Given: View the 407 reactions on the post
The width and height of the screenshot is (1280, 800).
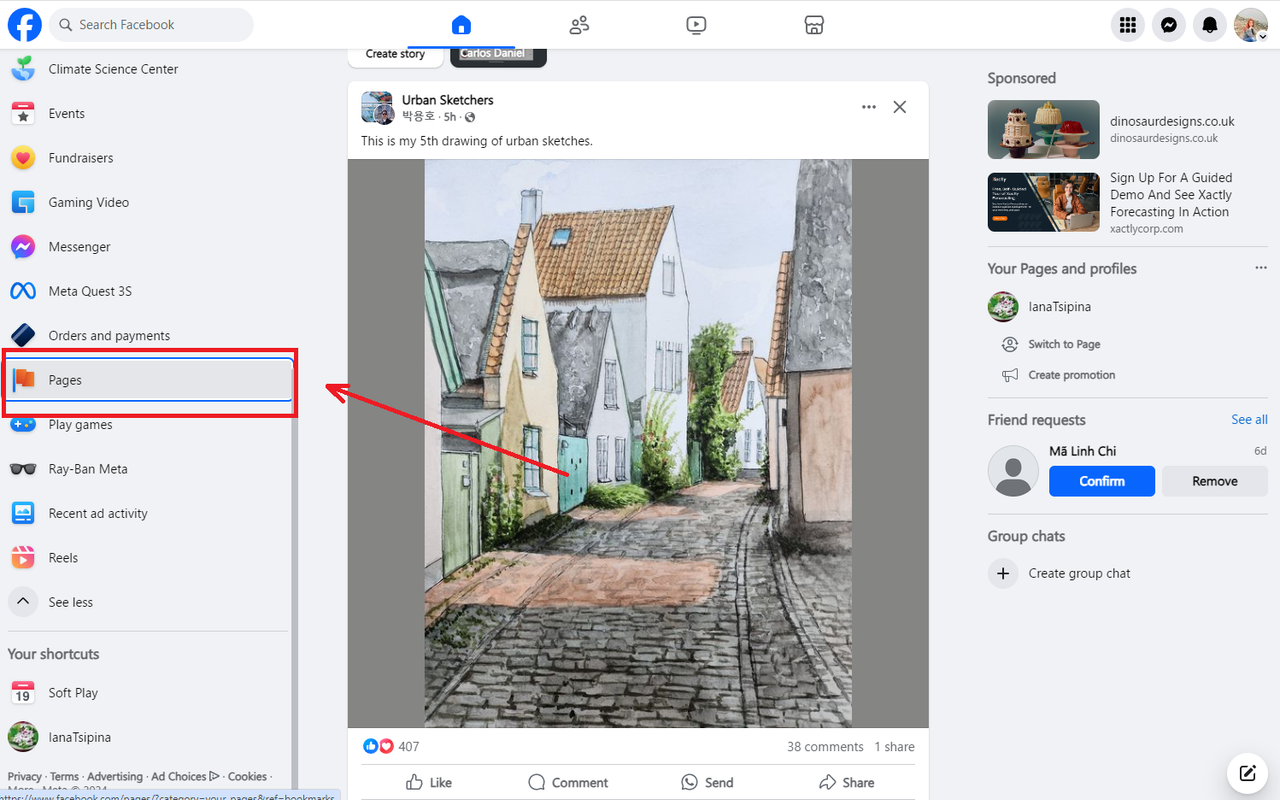Looking at the screenshot, I should point(392,746).
